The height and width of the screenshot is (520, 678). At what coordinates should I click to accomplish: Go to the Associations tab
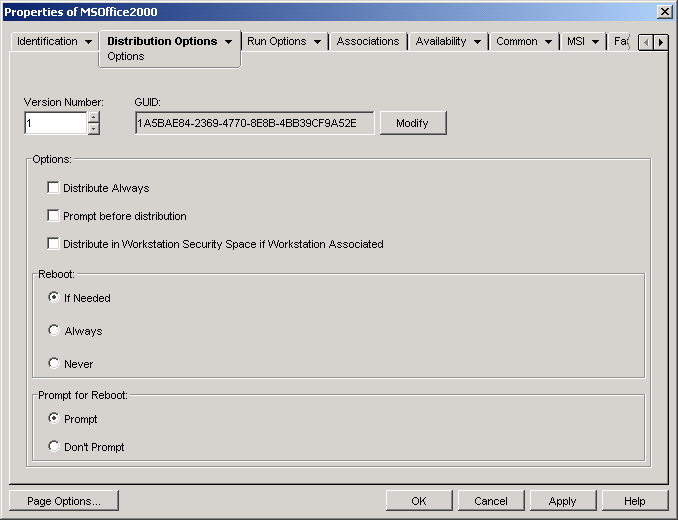(x=368, y=41)
